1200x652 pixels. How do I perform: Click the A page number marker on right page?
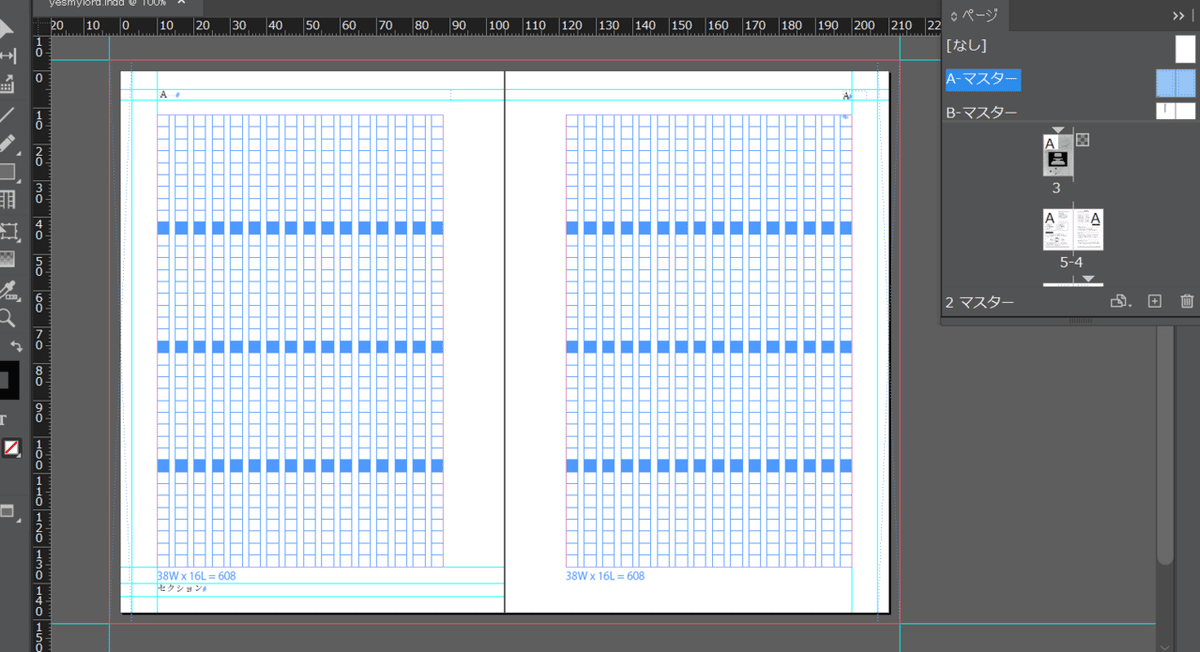(x=847, y=96)
